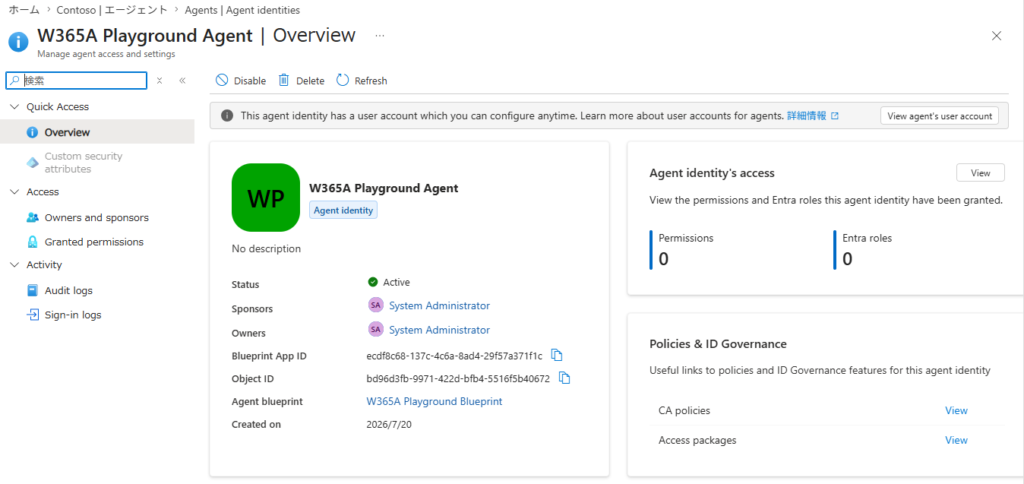
Task: Open Owners System Administrator link
Action: click(440, 329)
